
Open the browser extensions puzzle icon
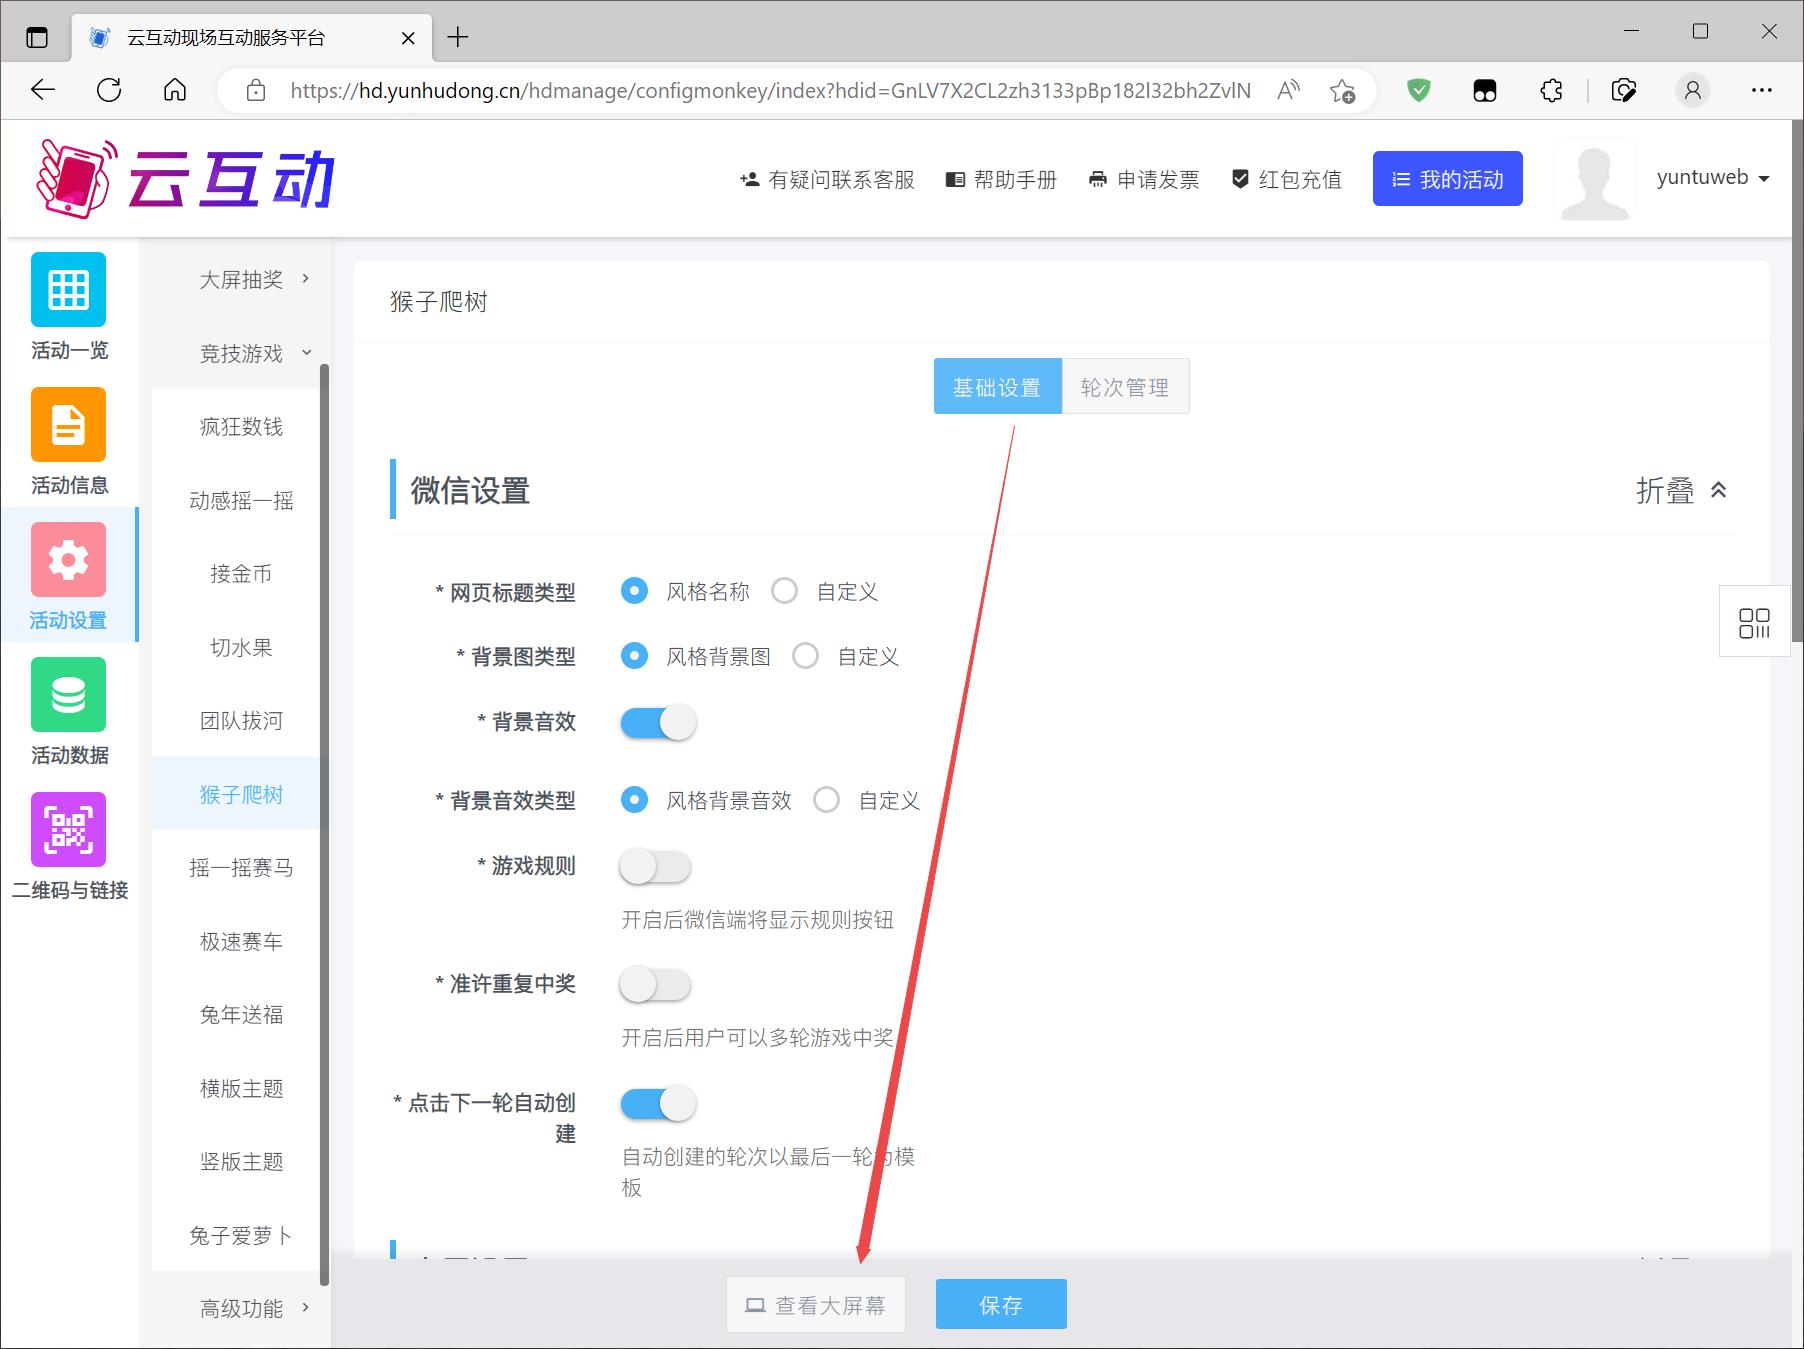coord(1551,91)
